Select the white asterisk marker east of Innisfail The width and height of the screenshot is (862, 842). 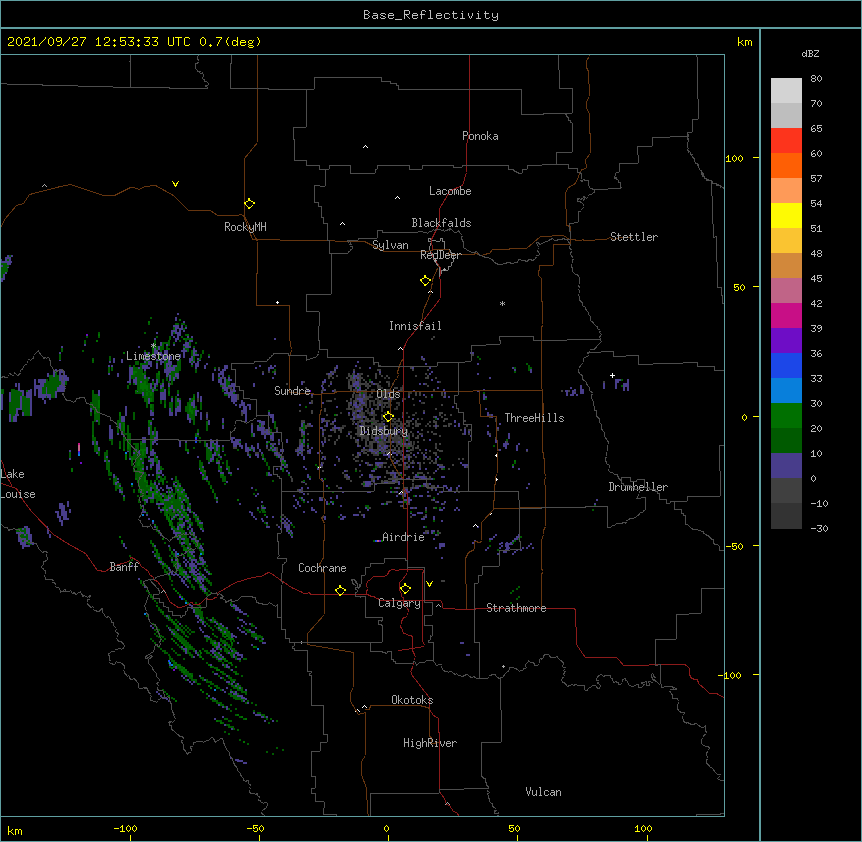502,303
